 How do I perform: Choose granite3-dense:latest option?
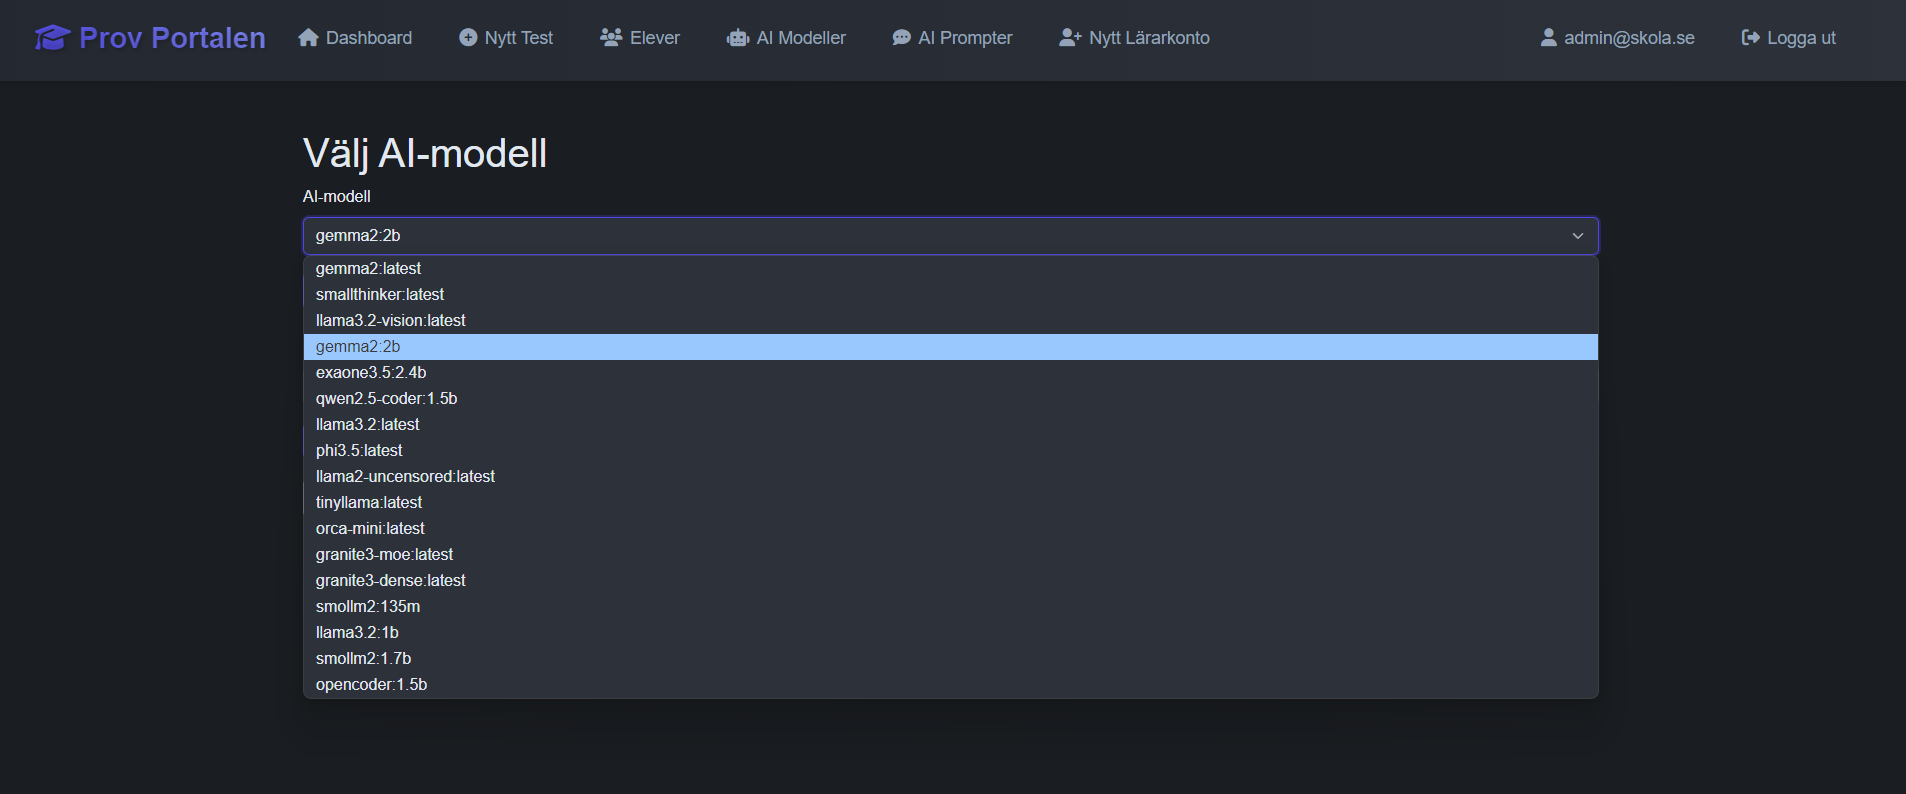click(950, 580)
